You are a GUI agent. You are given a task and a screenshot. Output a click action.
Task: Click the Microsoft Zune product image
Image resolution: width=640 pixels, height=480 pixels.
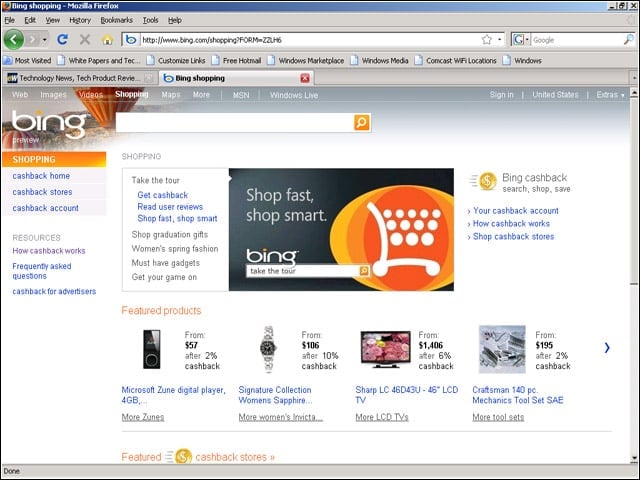[x=151, y=349]
